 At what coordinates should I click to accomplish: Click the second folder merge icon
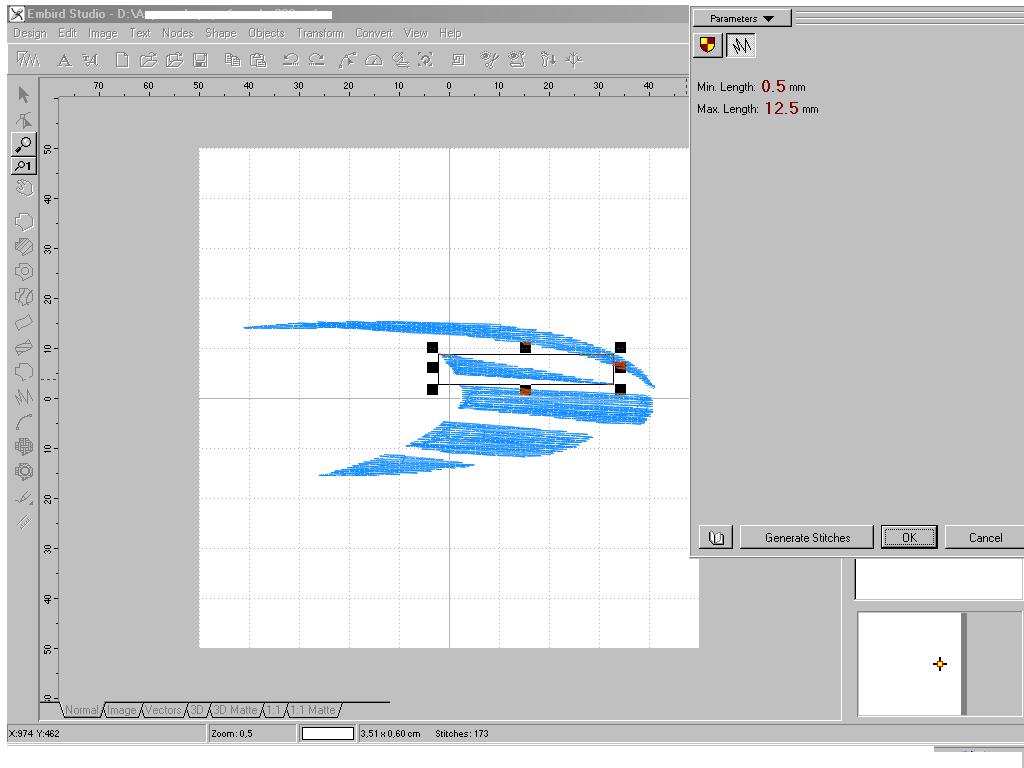click(x=174, y=60)
